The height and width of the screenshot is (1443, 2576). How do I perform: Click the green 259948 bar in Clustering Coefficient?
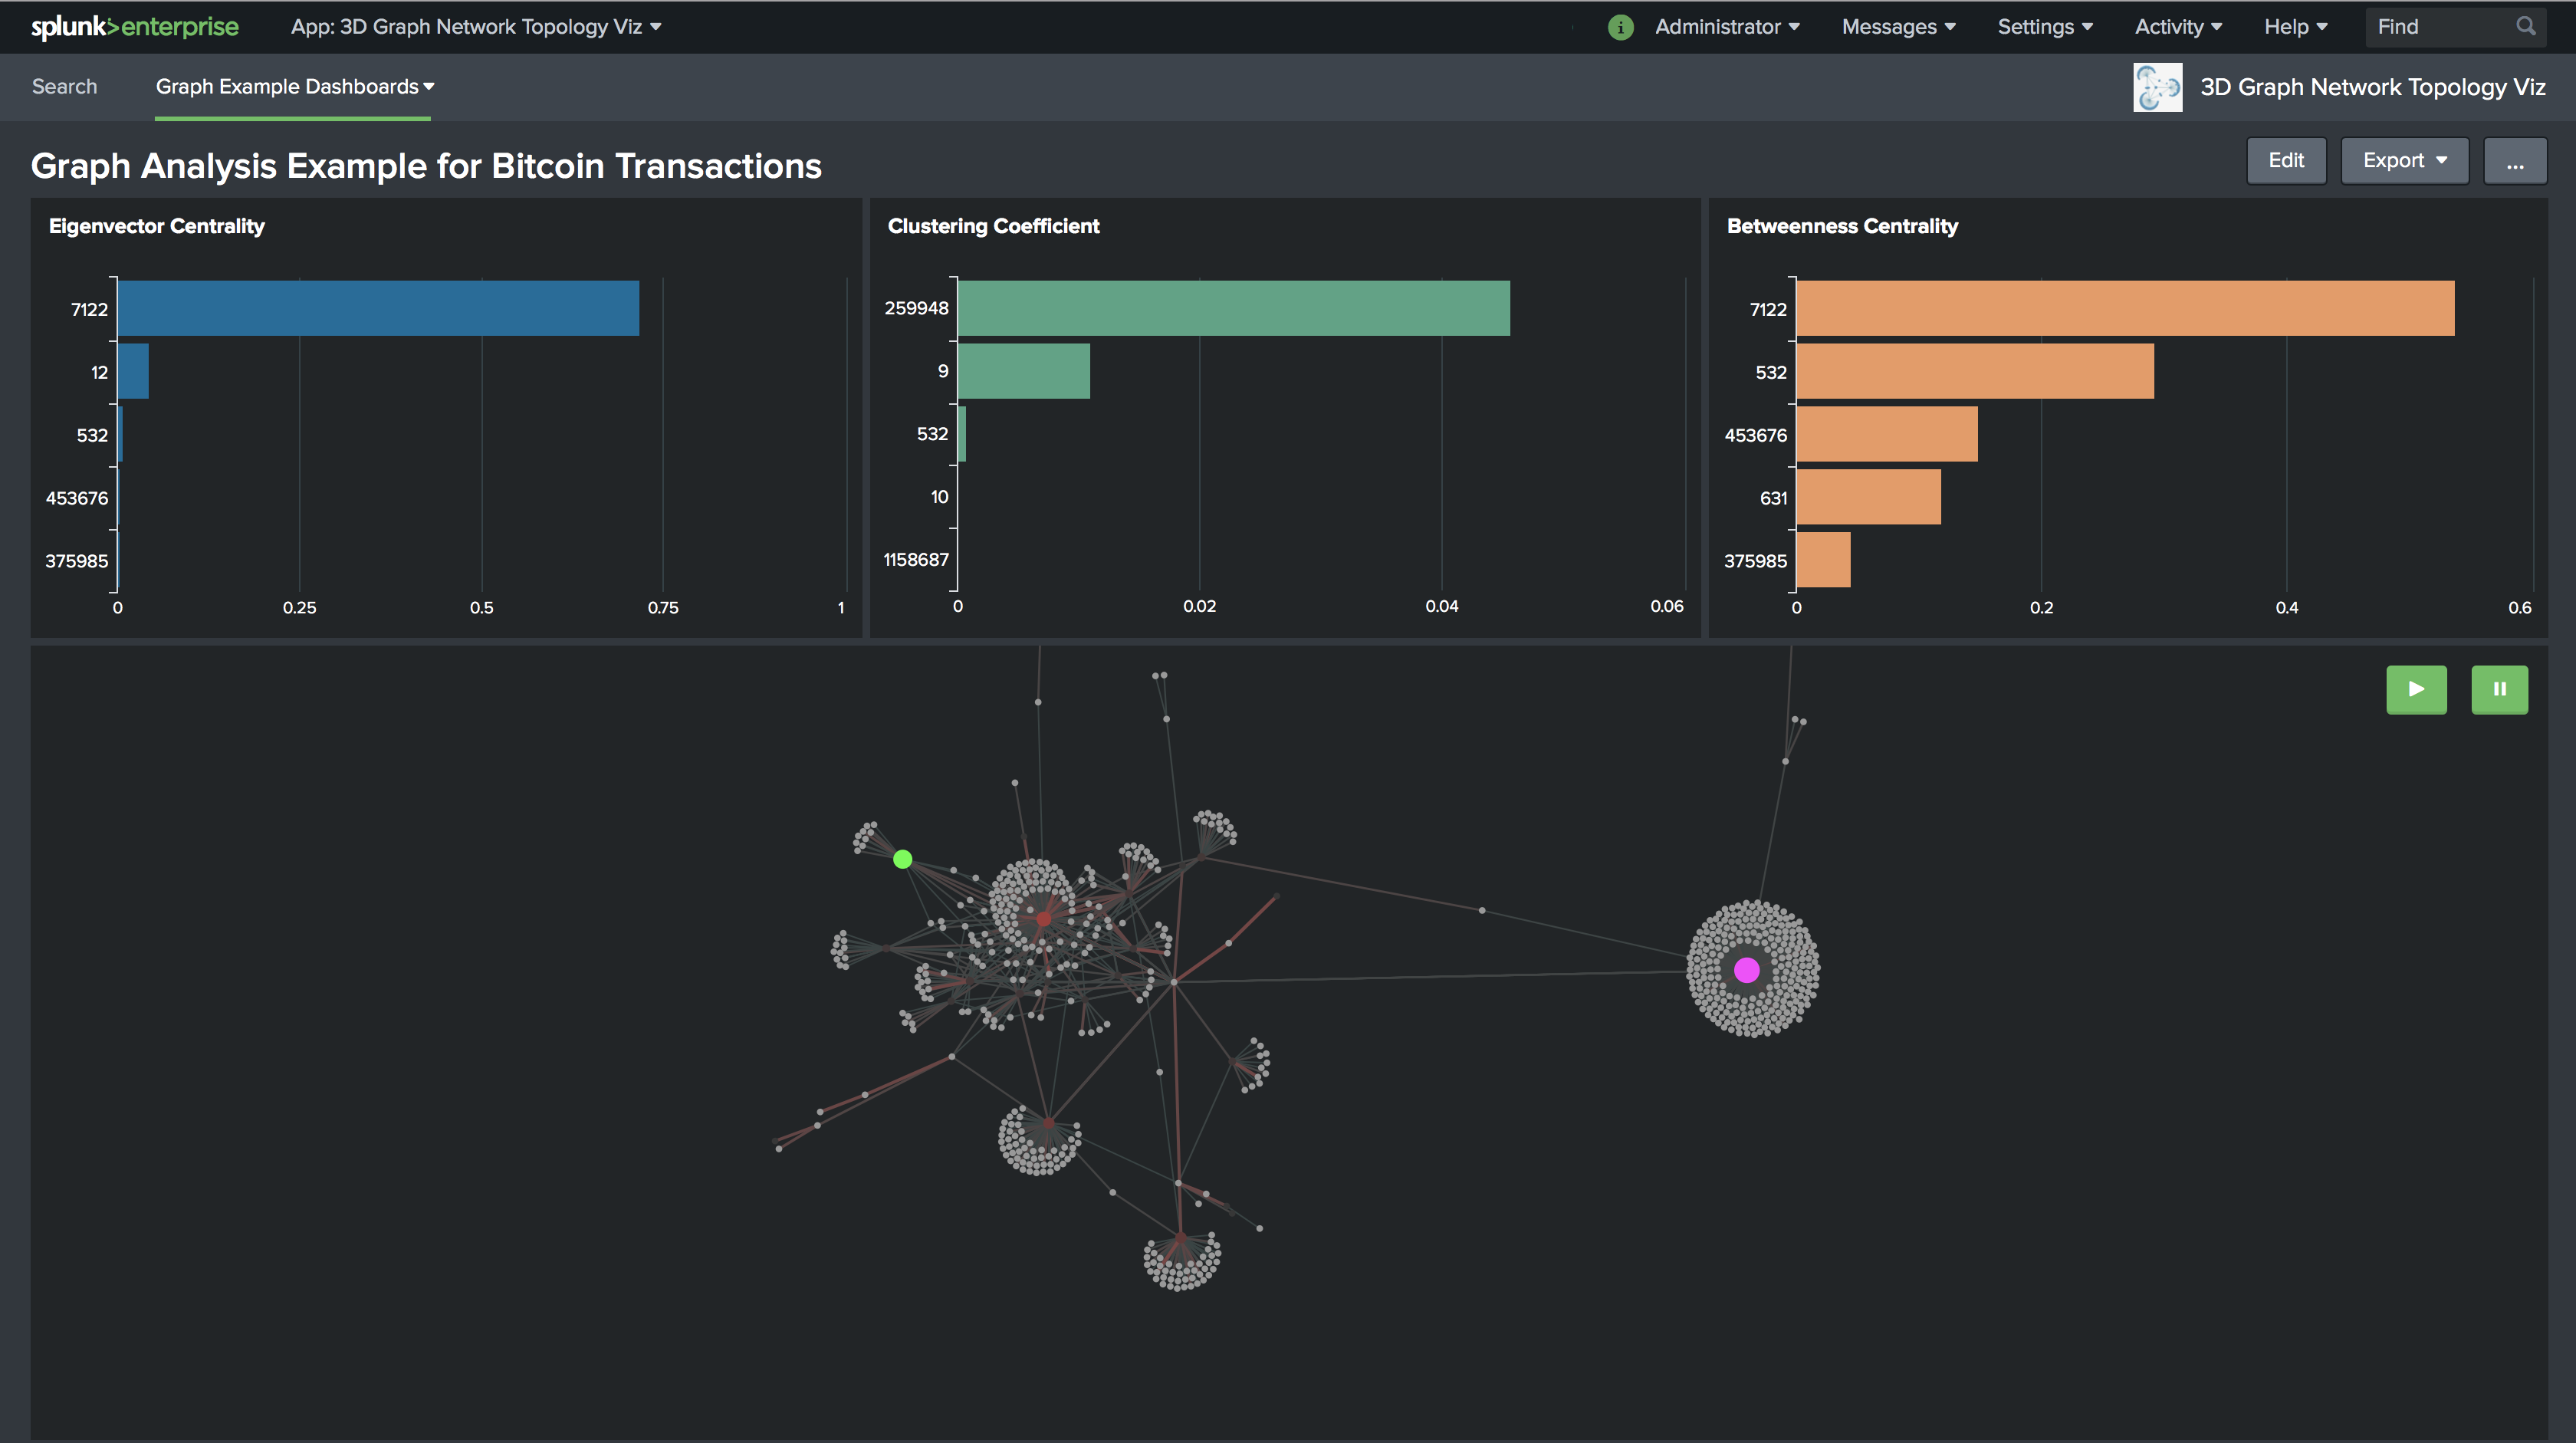[x=1234, y=308]
